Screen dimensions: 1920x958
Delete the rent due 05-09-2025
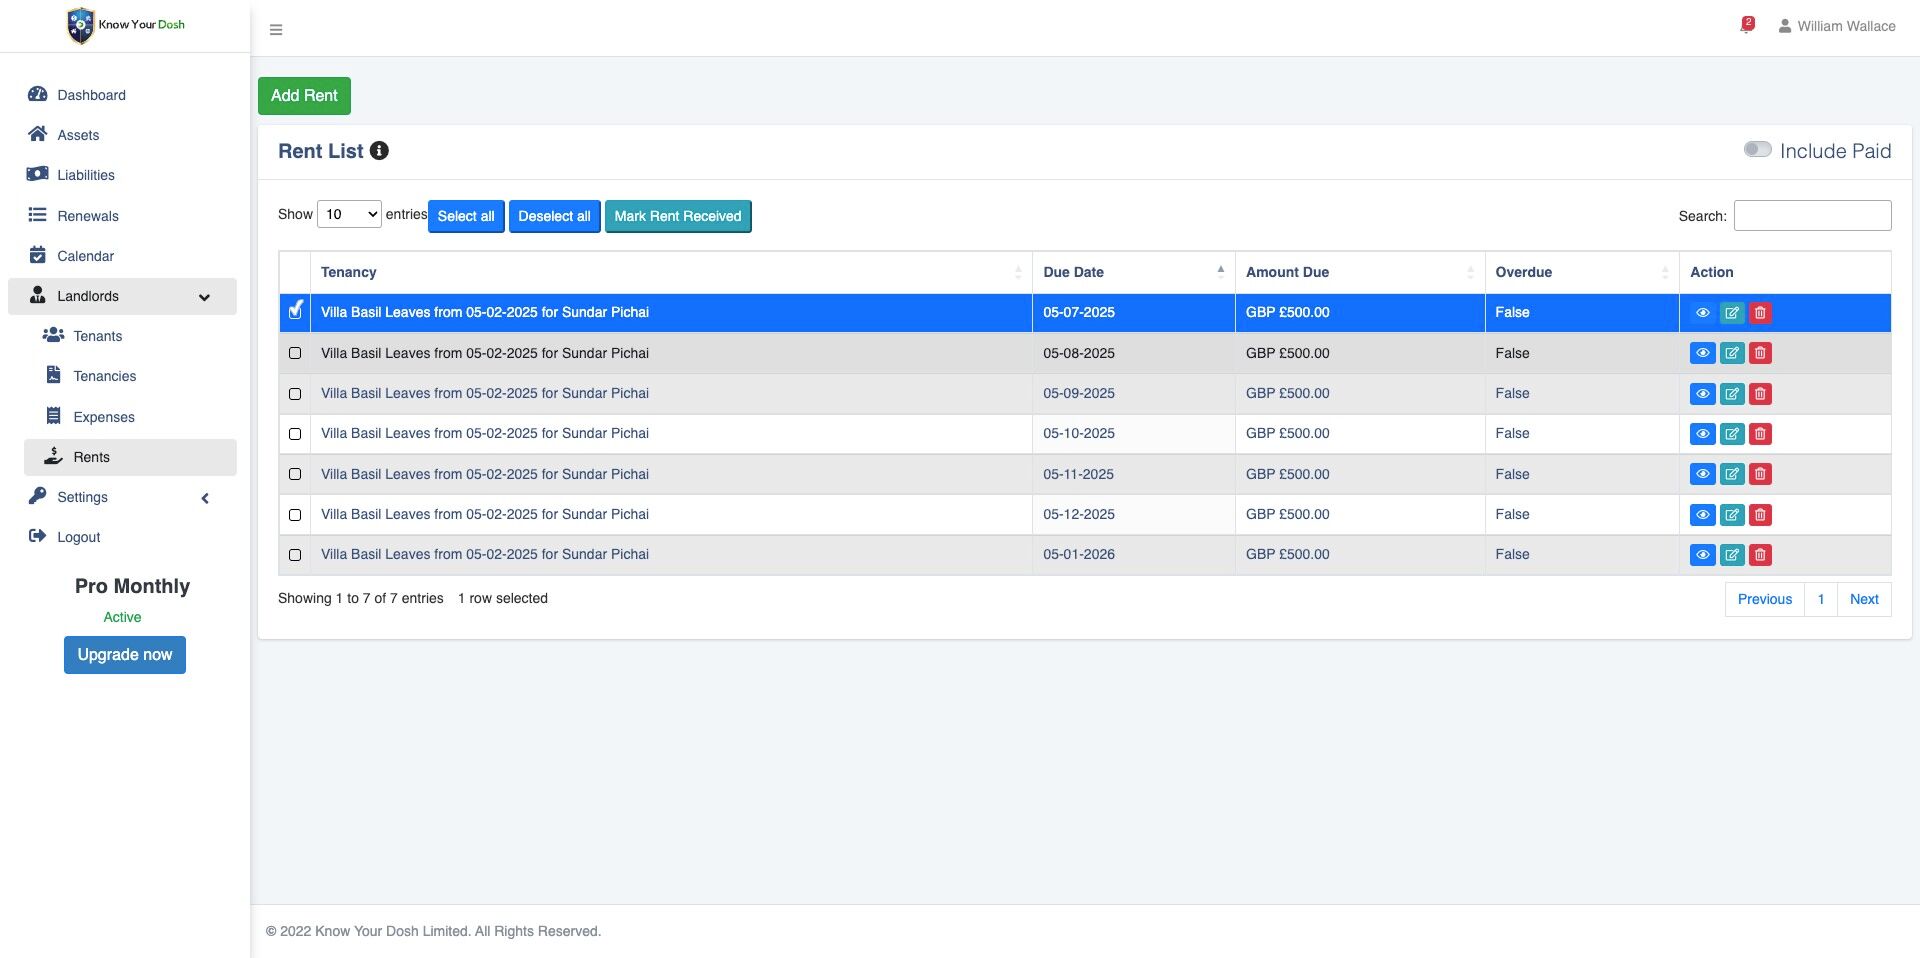pos(1760,394)
